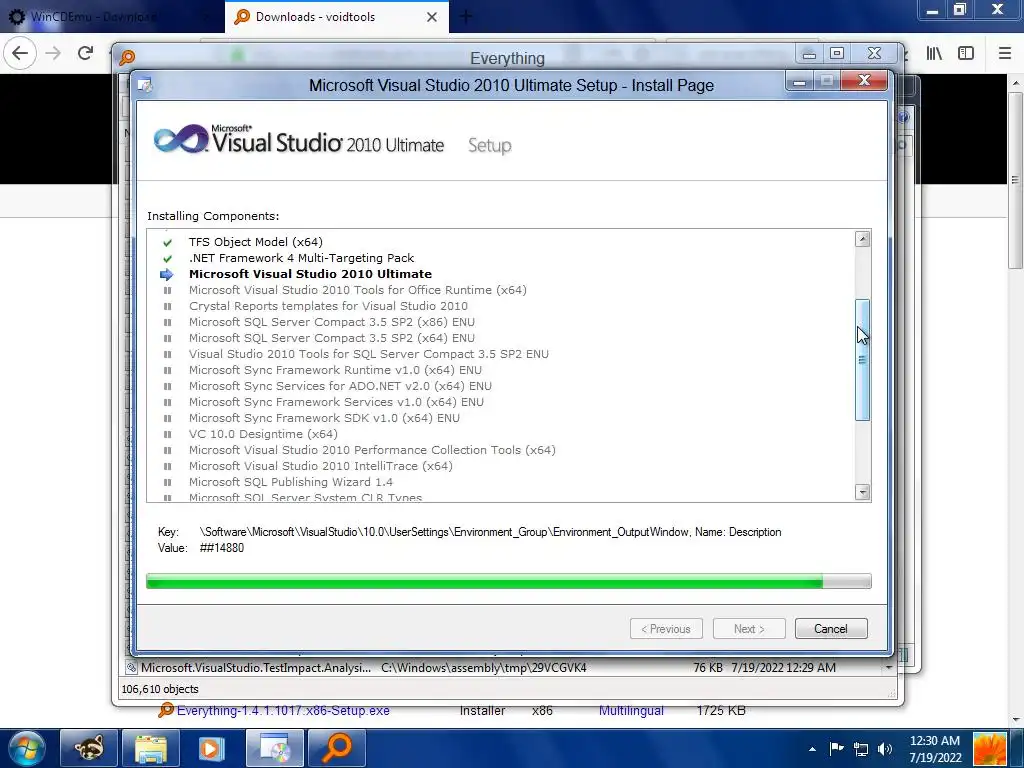Image resolution: width=1024 pixels, height=768 pixels.
Task: Select VC 10.0 Designtime (x64) row
Action: point(263,434)
